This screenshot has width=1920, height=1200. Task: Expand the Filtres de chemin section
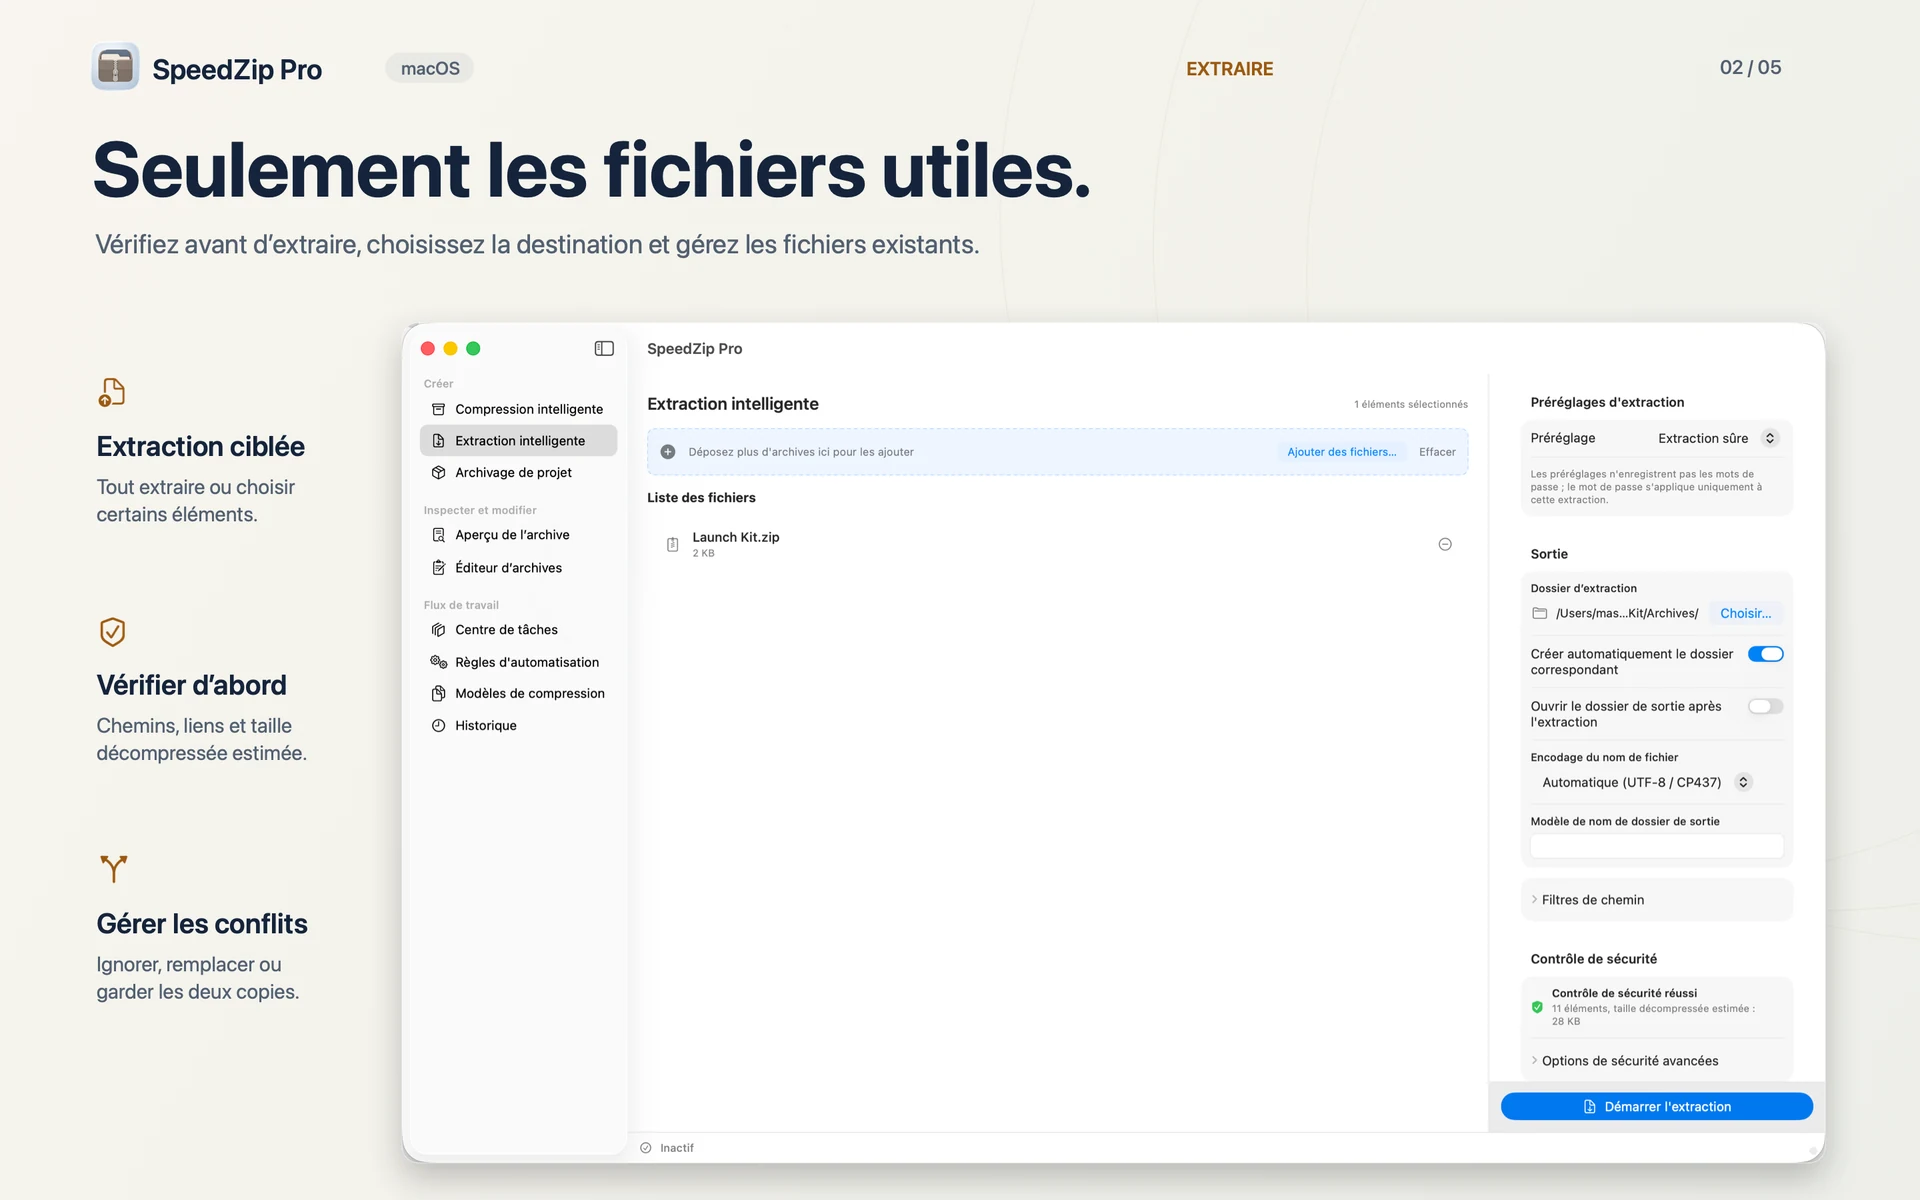pyautogui.click(x=1656, y=900)
